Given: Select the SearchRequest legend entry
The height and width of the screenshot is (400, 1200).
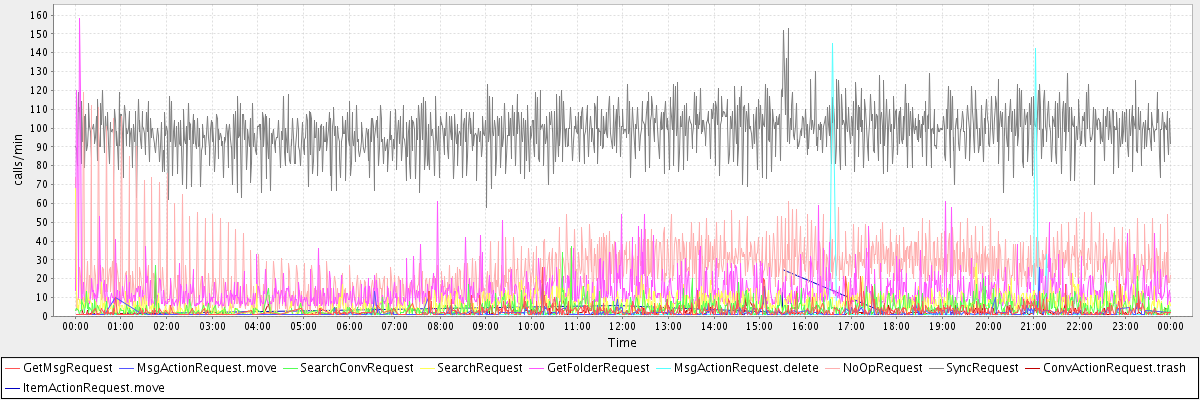Looking at the screenshot, I should [x=479, y=368].
